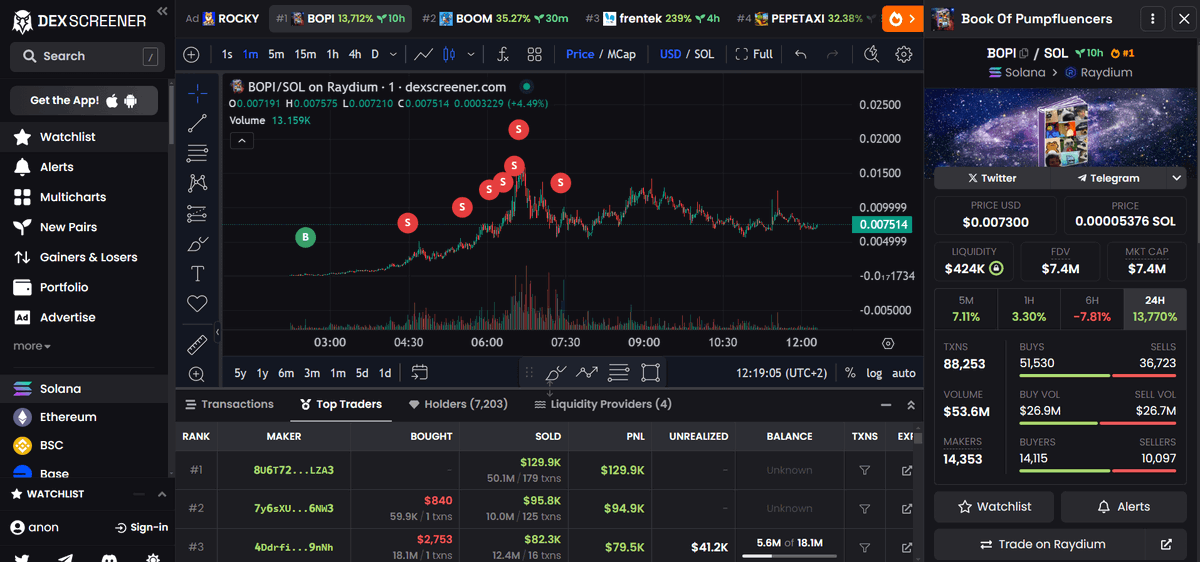Toggle chart display to MCap
Viewport: 1200px width, 562px height.
(621, 54)
